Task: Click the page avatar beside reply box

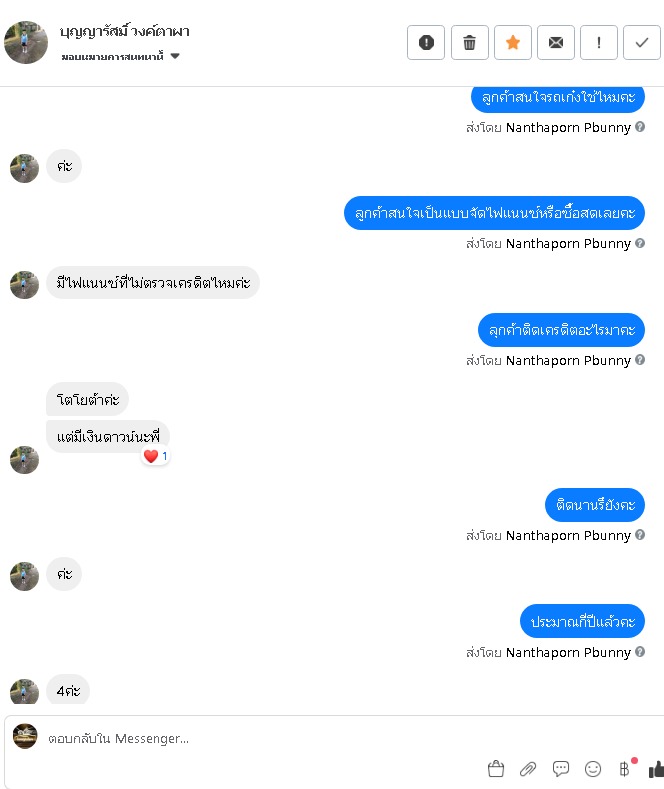Action: [25, 736]
